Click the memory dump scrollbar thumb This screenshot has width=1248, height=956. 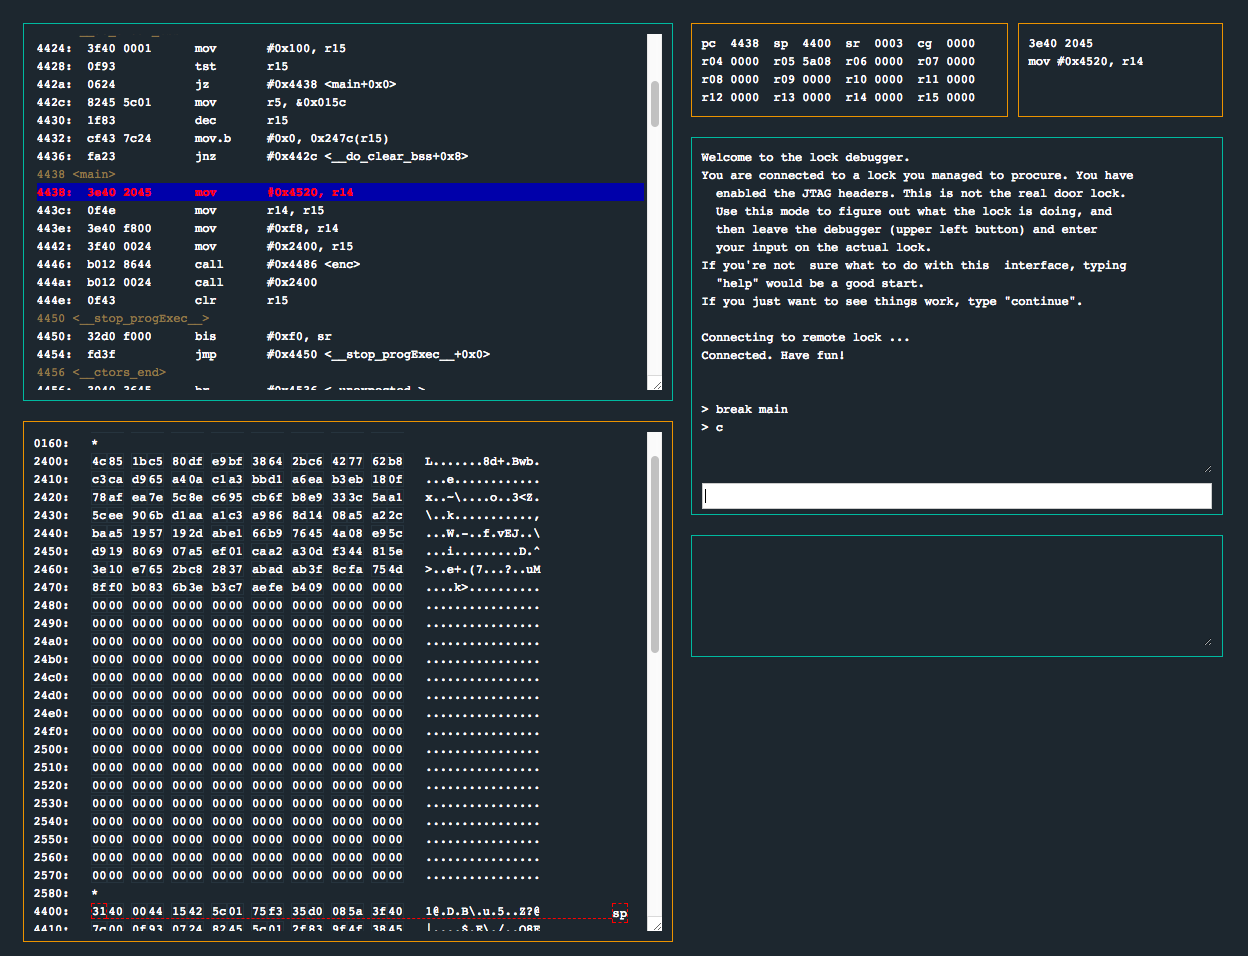tap(655, 553)
